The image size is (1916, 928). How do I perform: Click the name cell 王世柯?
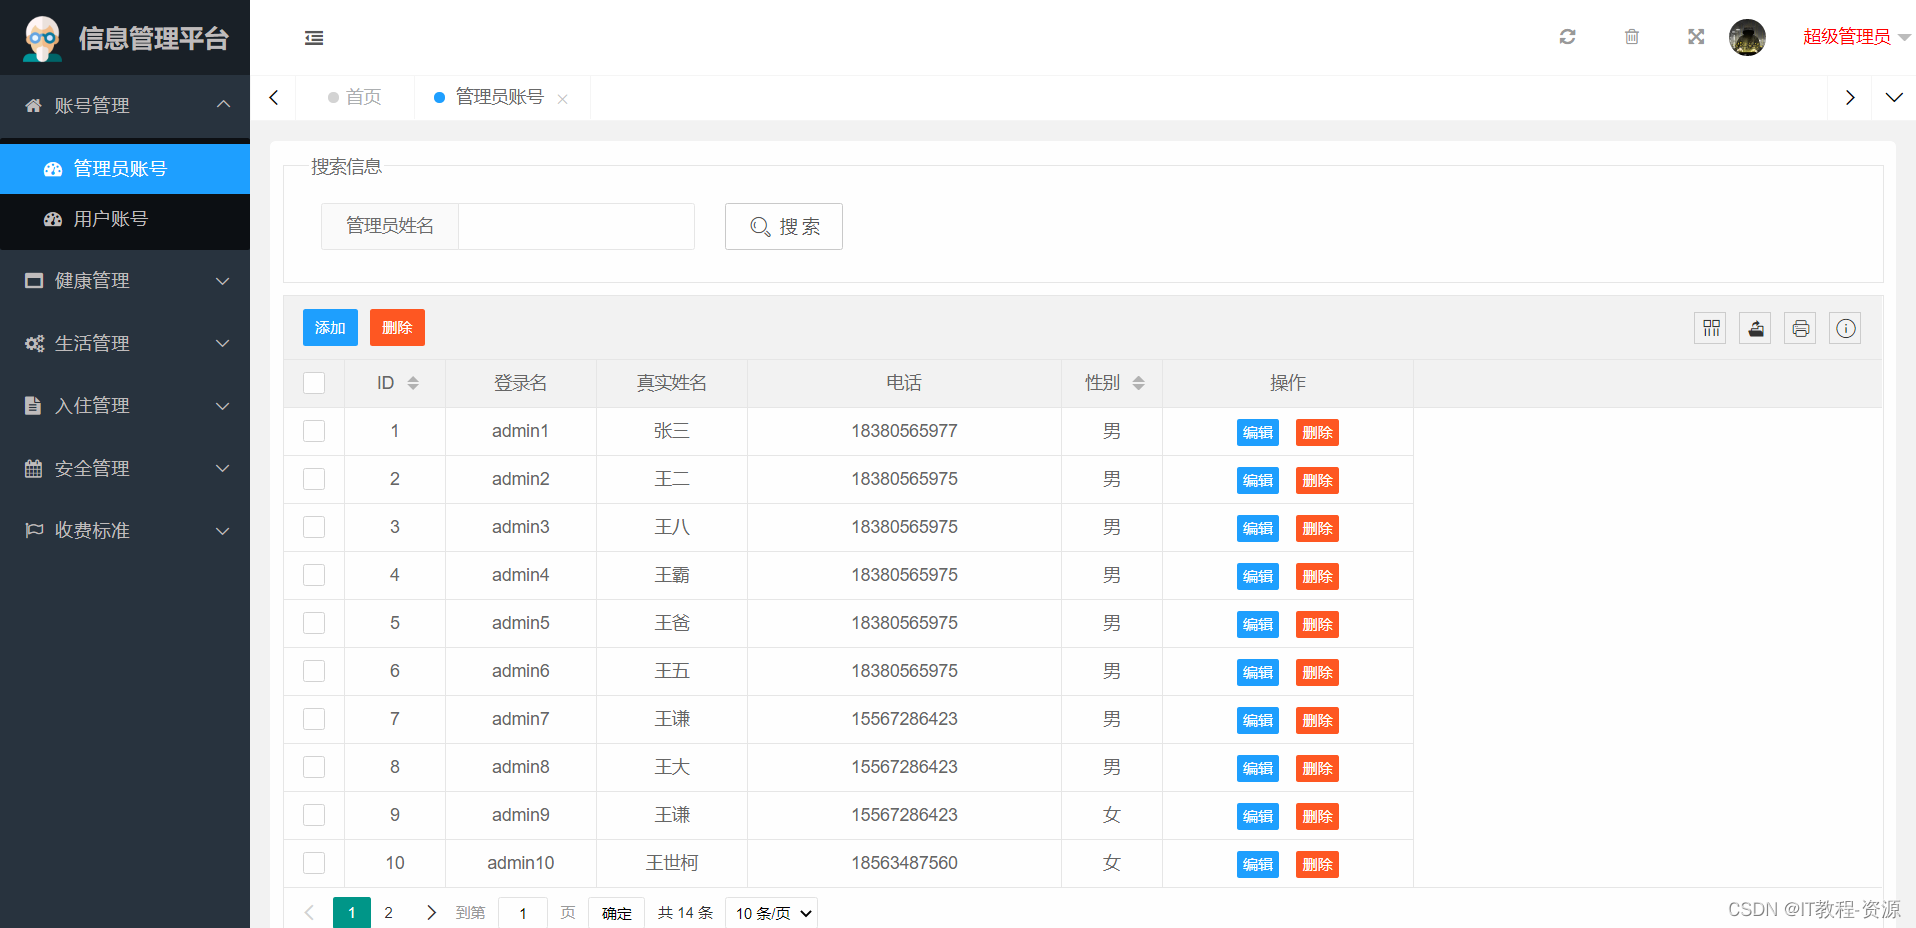pyautogui.click(x=672, y=863)
